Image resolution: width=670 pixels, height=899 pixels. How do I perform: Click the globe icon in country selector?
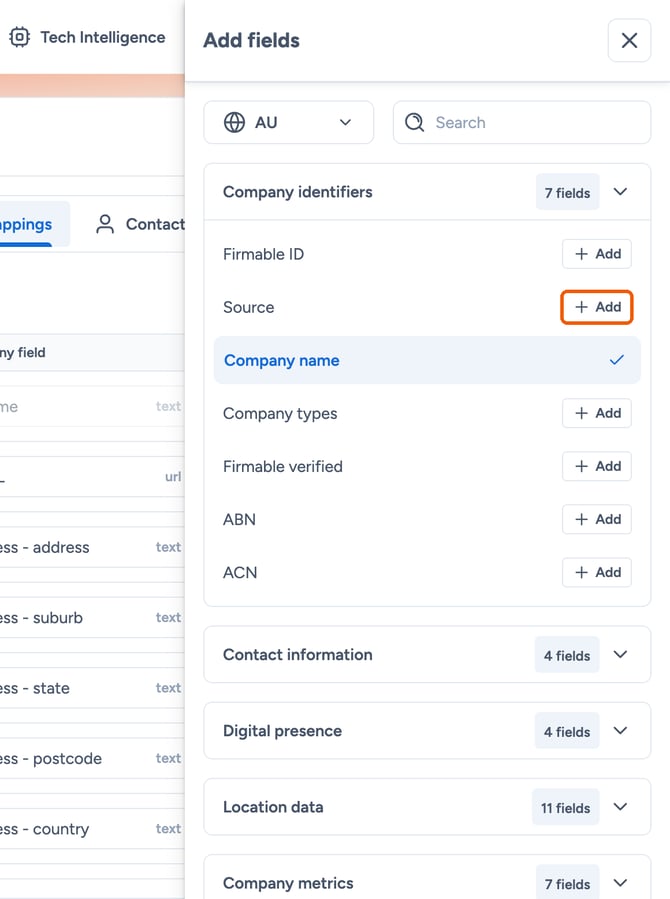234,122
